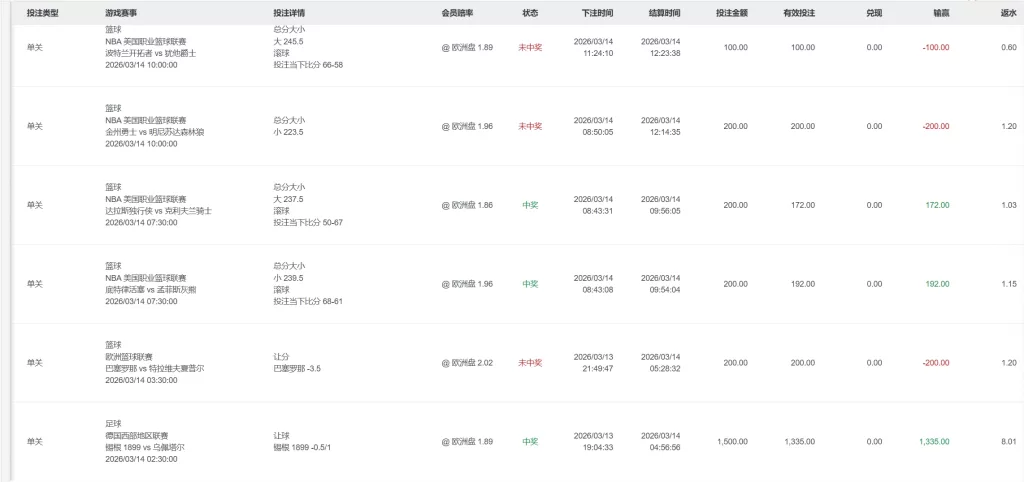Click the 霍根 1899 vs 乌佩塔尔 match
Image resolution: width=1024 pixels, height=482 pixels.
tap(145, 447)
